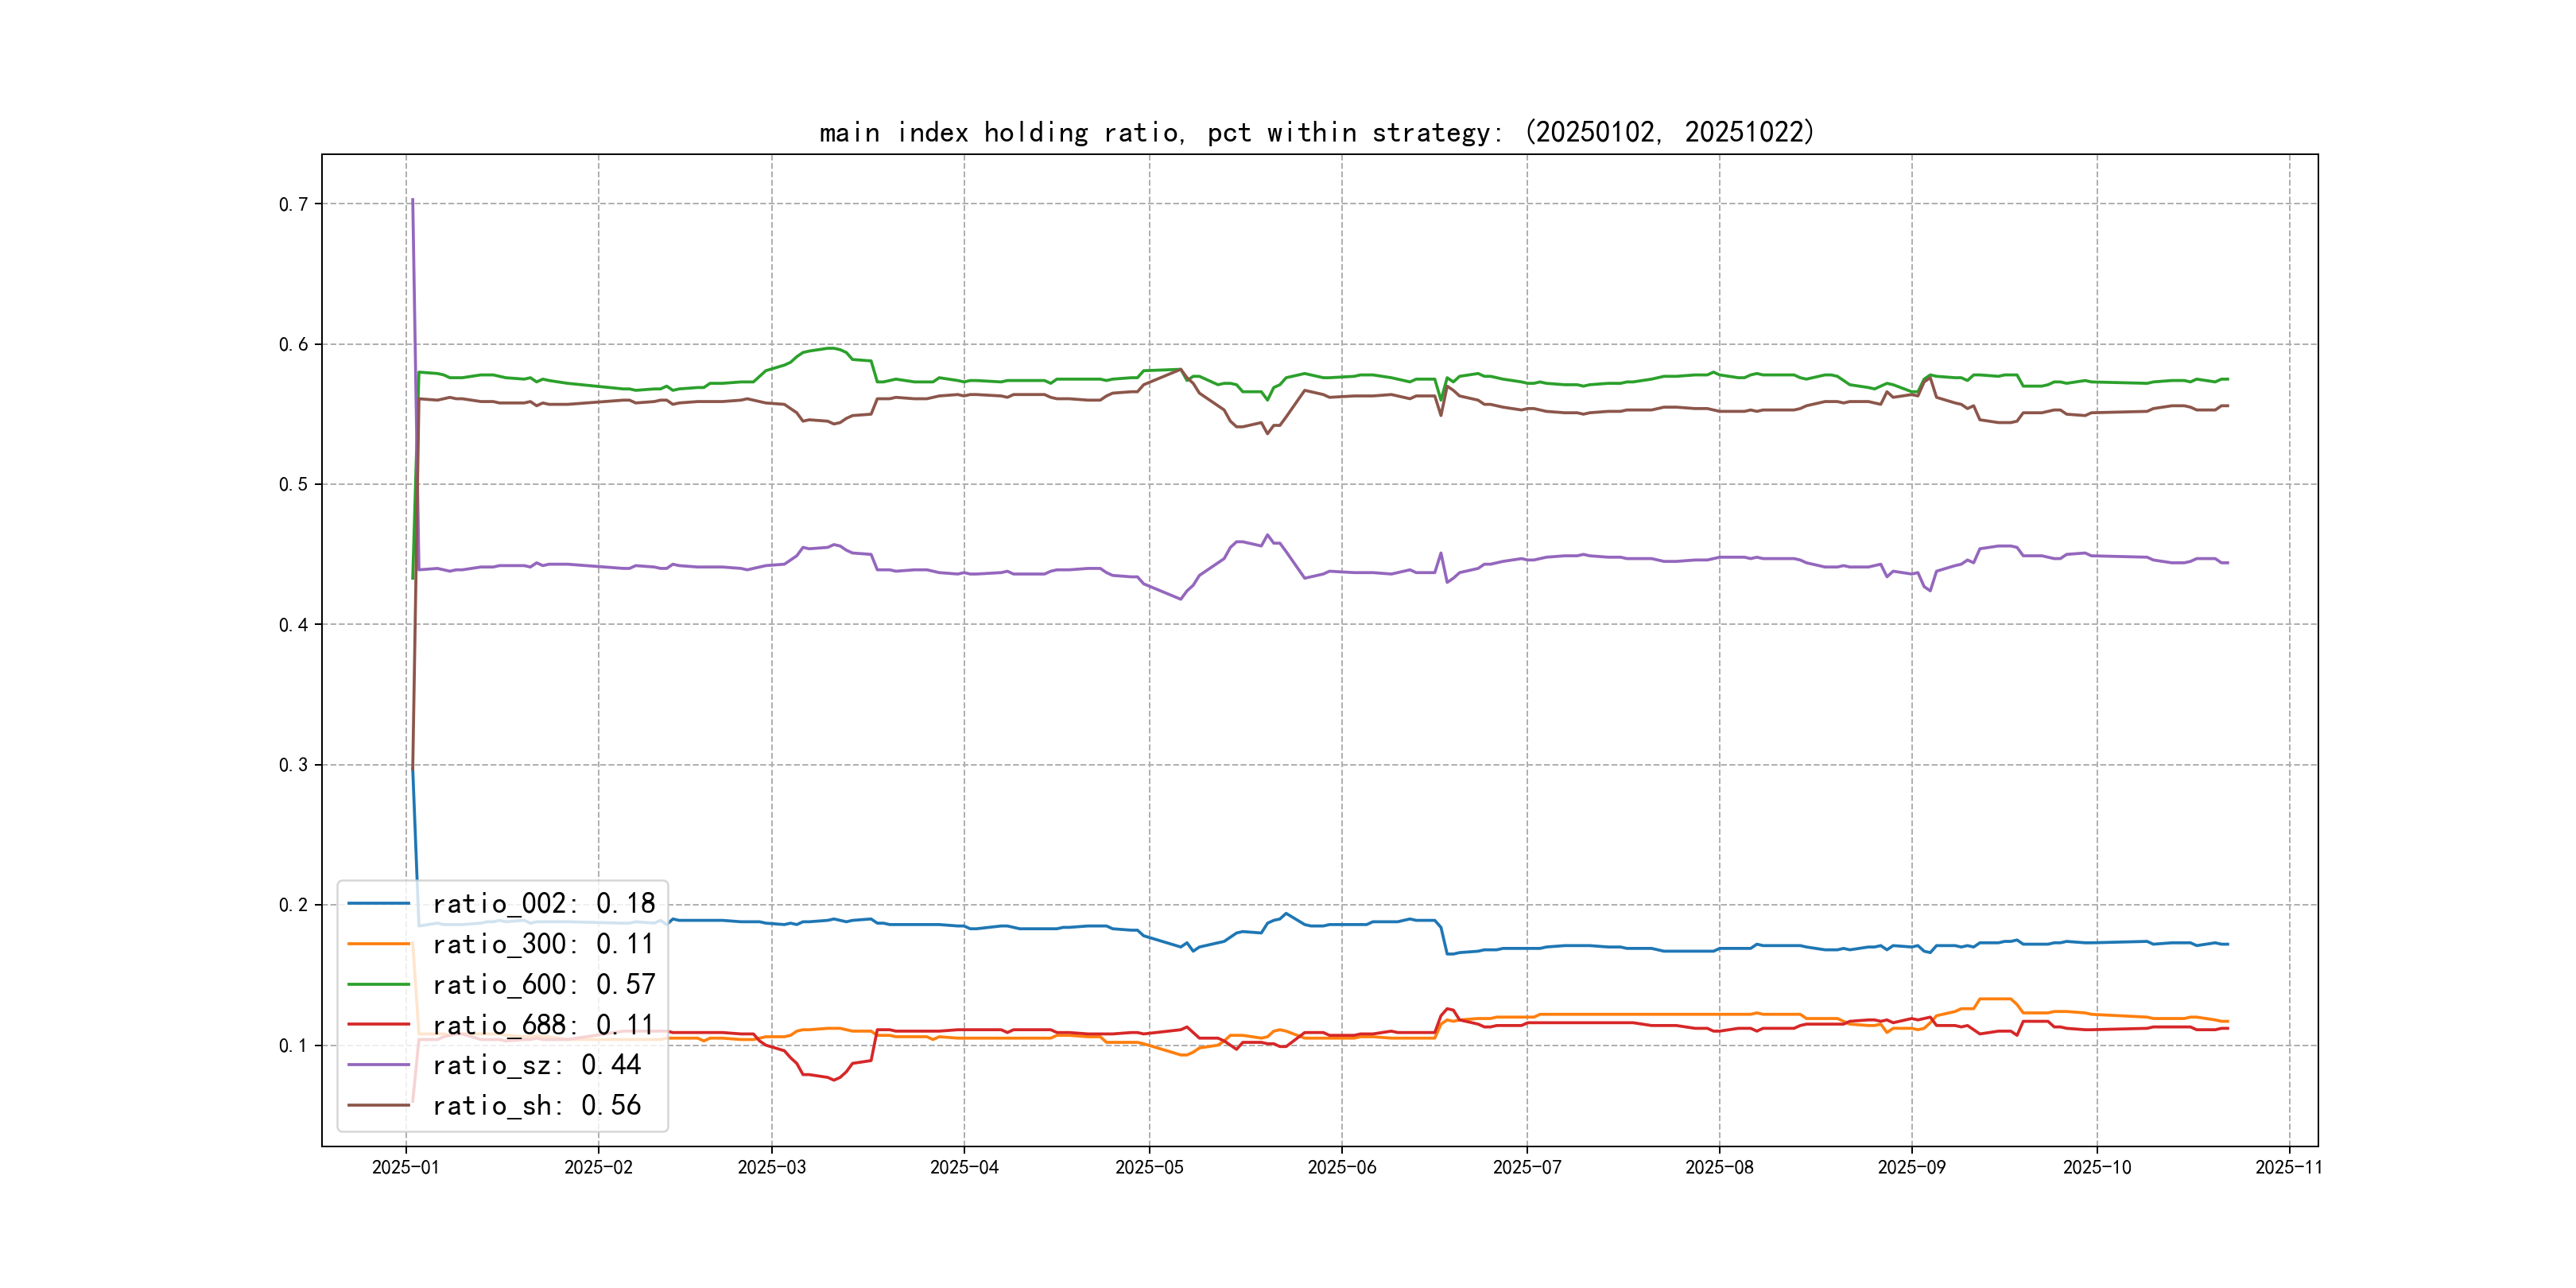Click the ratio_600: 0.57 legend label

543,984
